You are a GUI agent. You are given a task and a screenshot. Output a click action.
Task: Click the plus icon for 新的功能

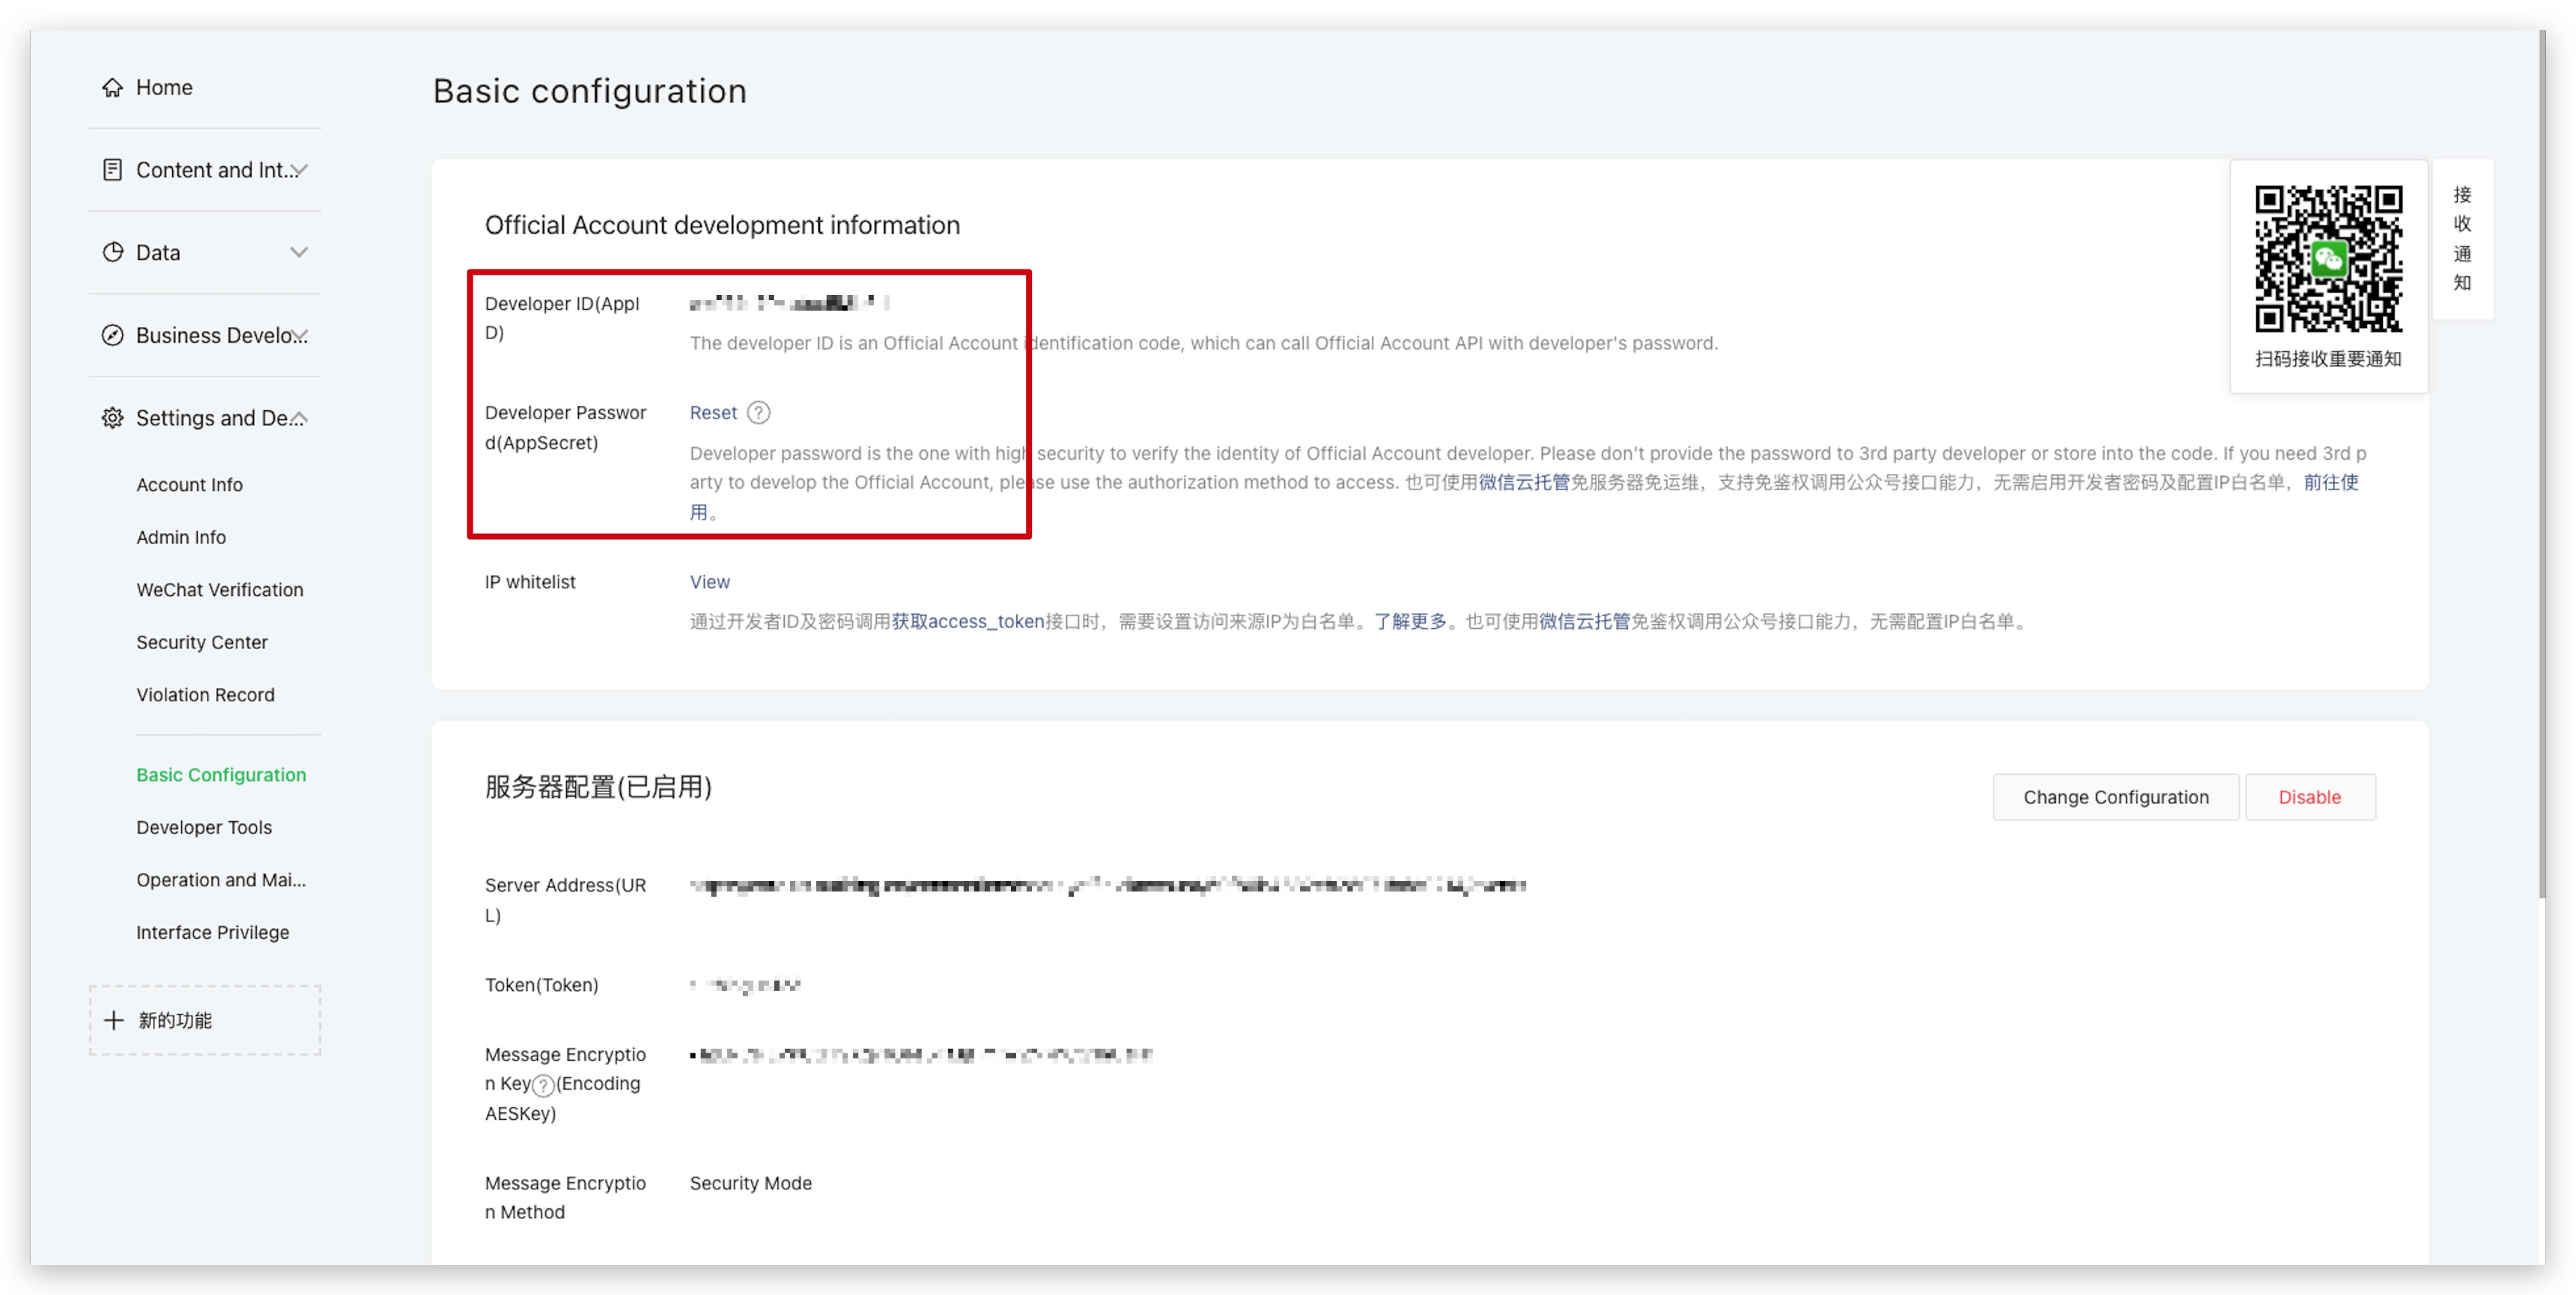point(114,1020)
